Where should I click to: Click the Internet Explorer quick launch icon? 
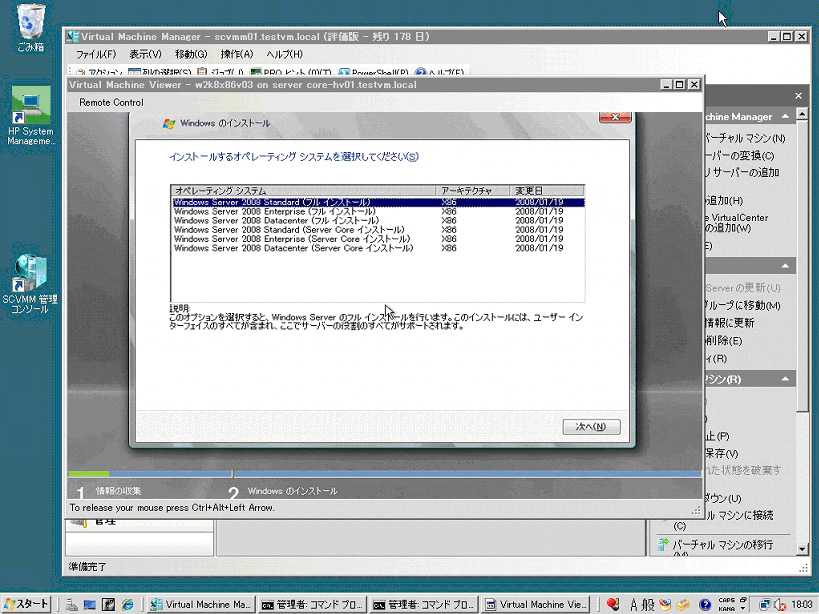pyautogui.click(x=127, y=604)
